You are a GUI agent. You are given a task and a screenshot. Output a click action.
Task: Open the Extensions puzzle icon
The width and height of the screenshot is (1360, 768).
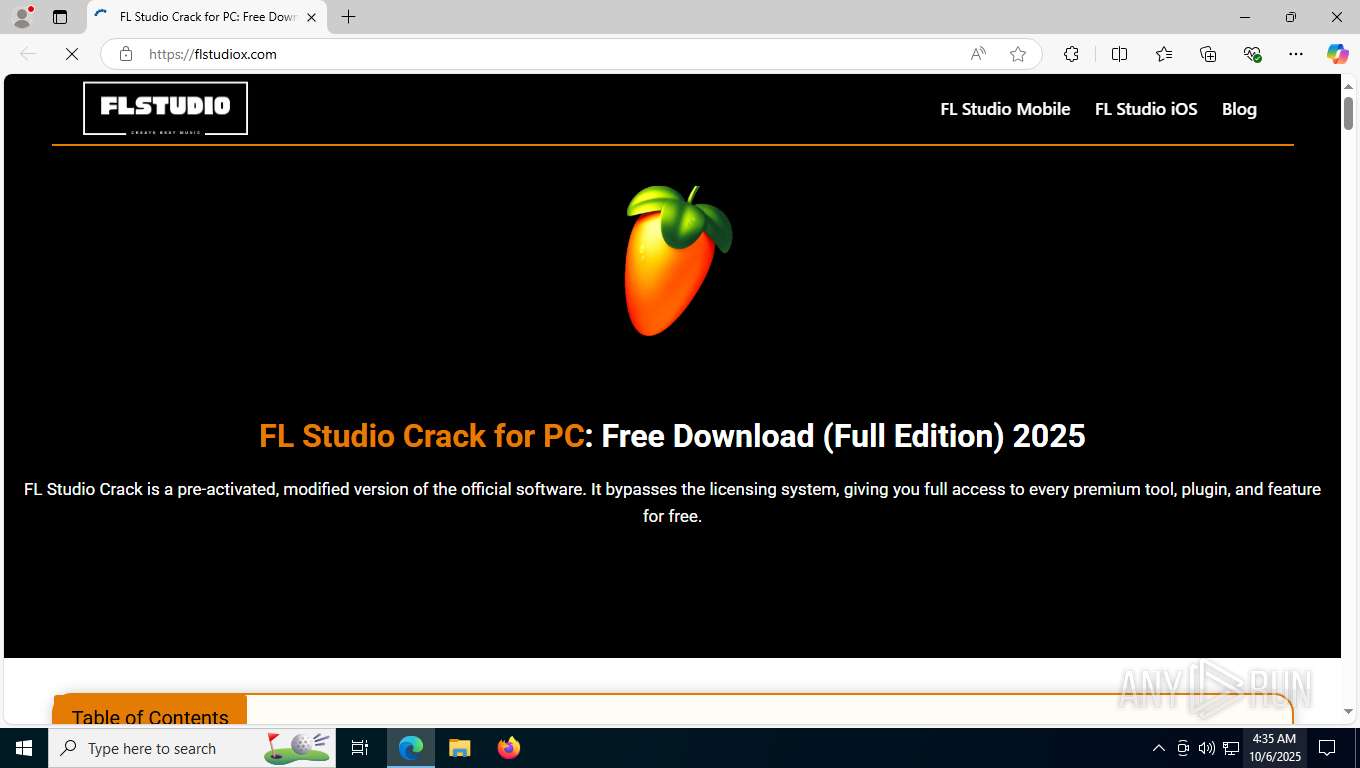tap(1071, 54)
